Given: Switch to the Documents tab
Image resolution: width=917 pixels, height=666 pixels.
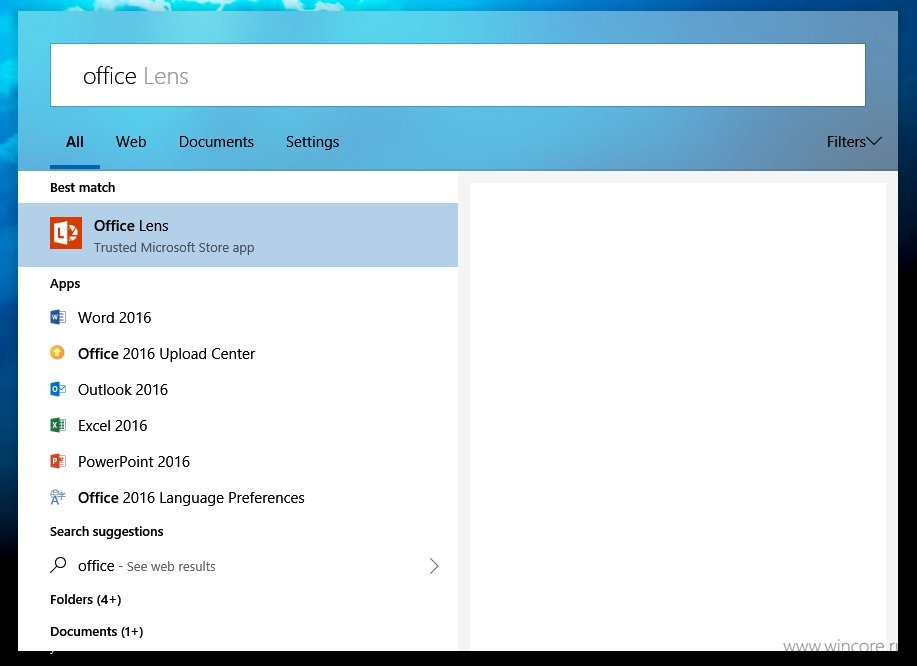Looking at the screenshot, I should 216,142.
